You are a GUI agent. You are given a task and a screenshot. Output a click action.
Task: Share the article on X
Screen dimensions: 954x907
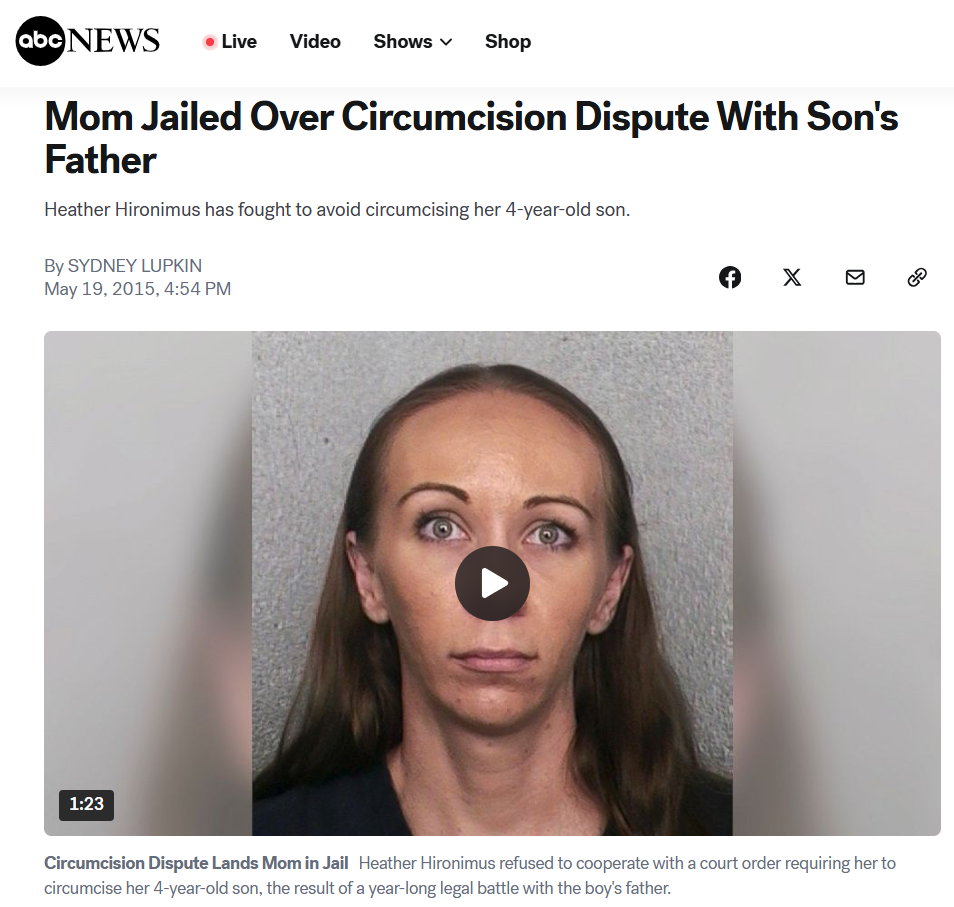[x=792, y=277]
